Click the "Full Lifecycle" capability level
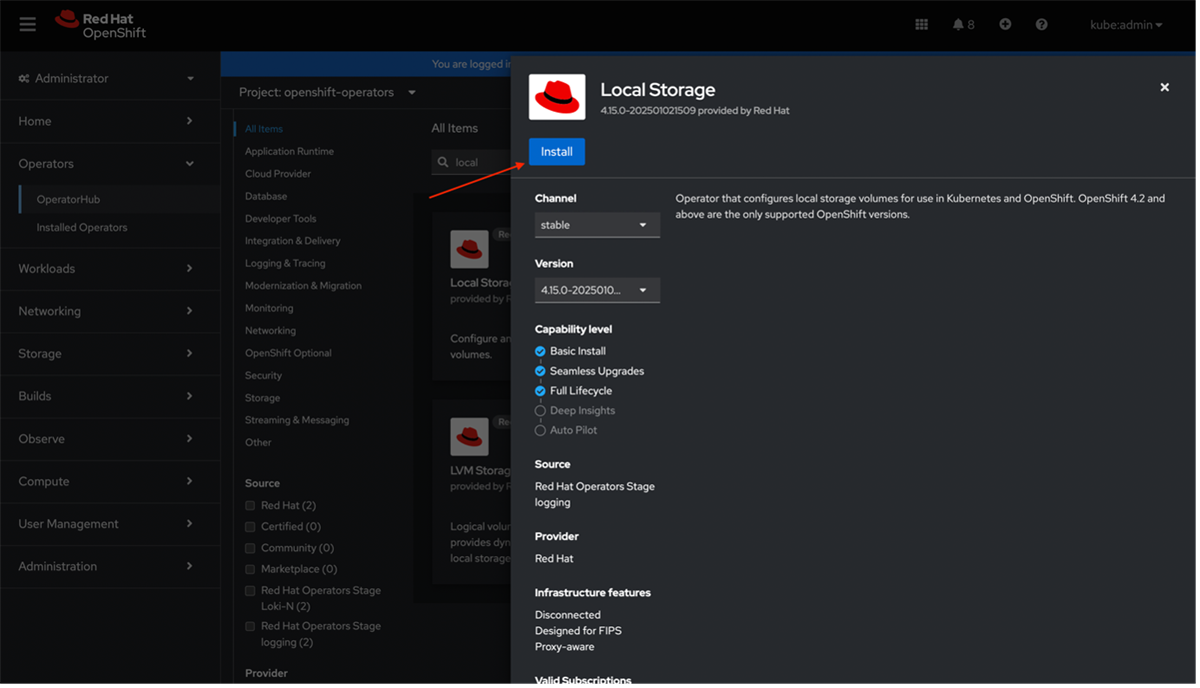Screen dimensions: 1200x688 (581, 391)
